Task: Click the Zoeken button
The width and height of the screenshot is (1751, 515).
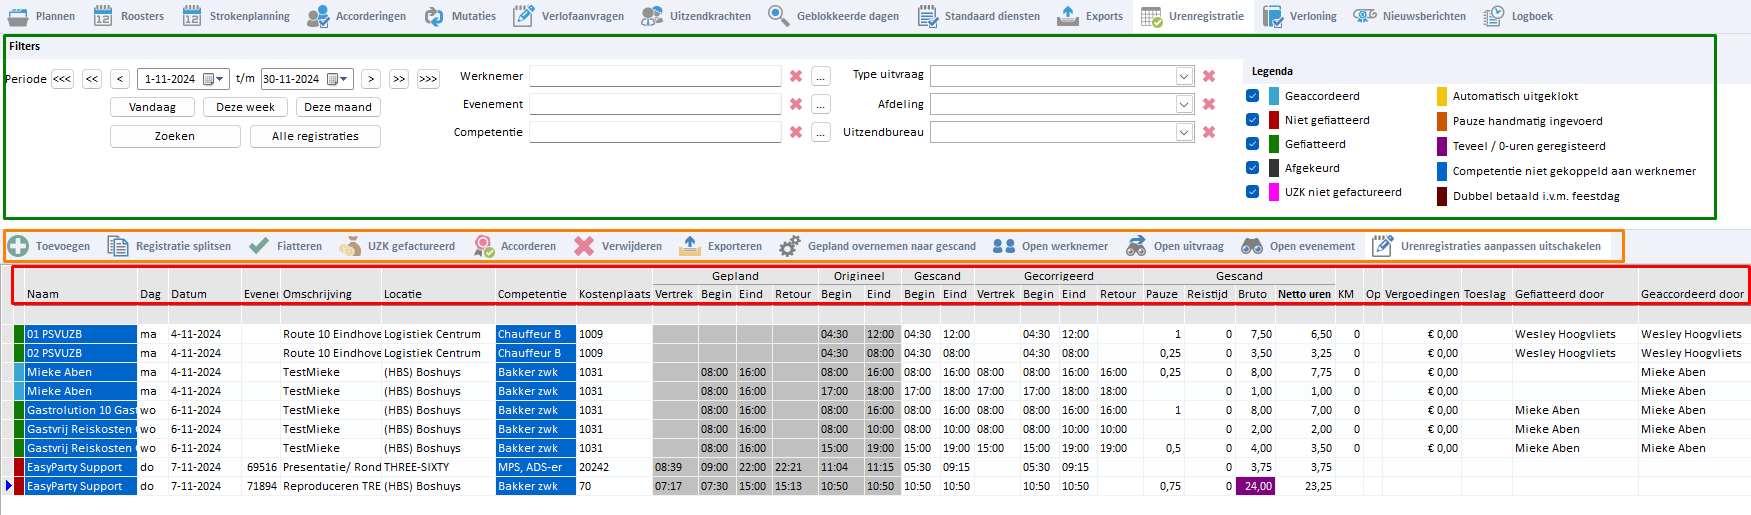Action: (175, 136)
